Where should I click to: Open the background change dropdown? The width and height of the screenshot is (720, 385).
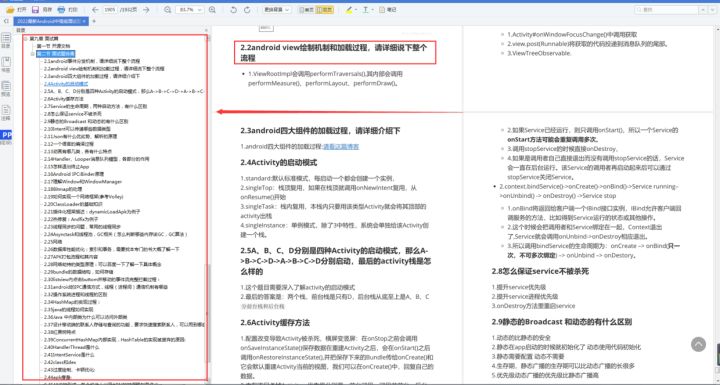pyautogui.click(x=277, y=10)
